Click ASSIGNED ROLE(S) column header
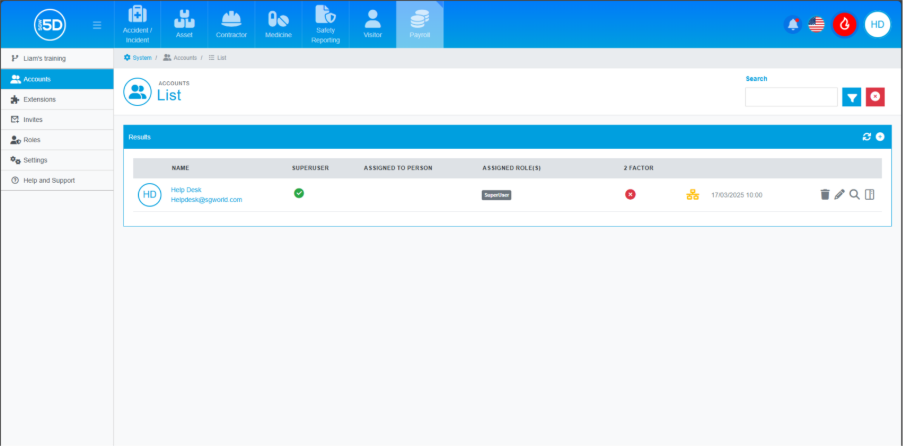 click(512, 168)
